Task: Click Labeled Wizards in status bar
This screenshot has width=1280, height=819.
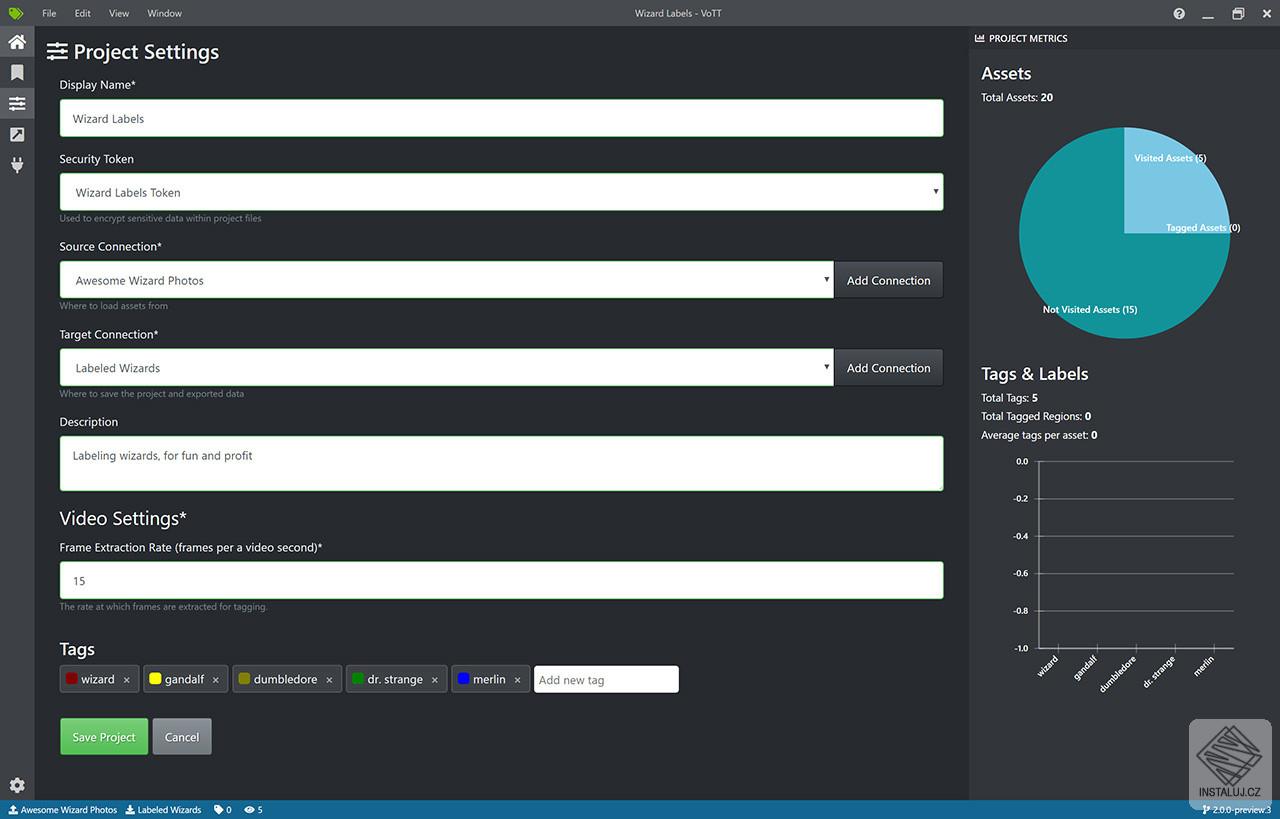Action: [x=164, y=810]
